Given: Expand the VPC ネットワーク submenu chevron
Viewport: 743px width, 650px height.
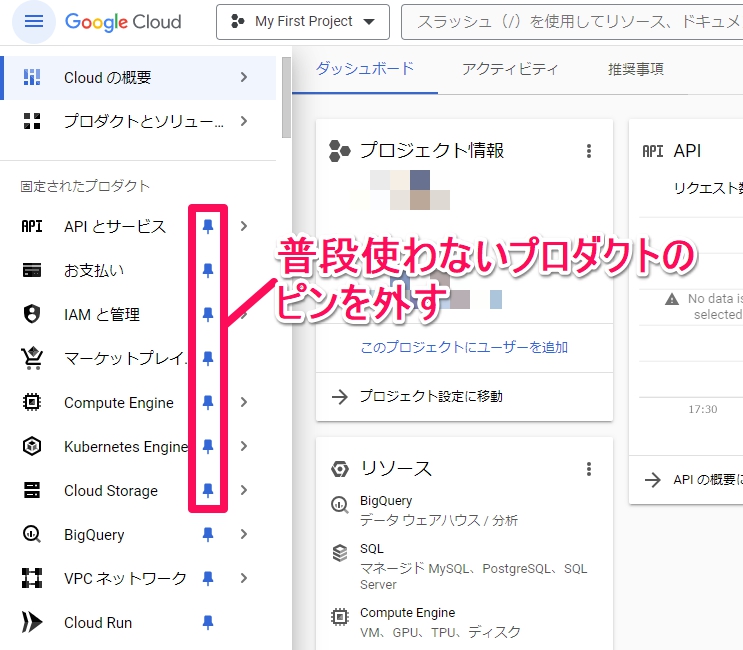Looking at the screenshot, I should [x=244, y=578].
